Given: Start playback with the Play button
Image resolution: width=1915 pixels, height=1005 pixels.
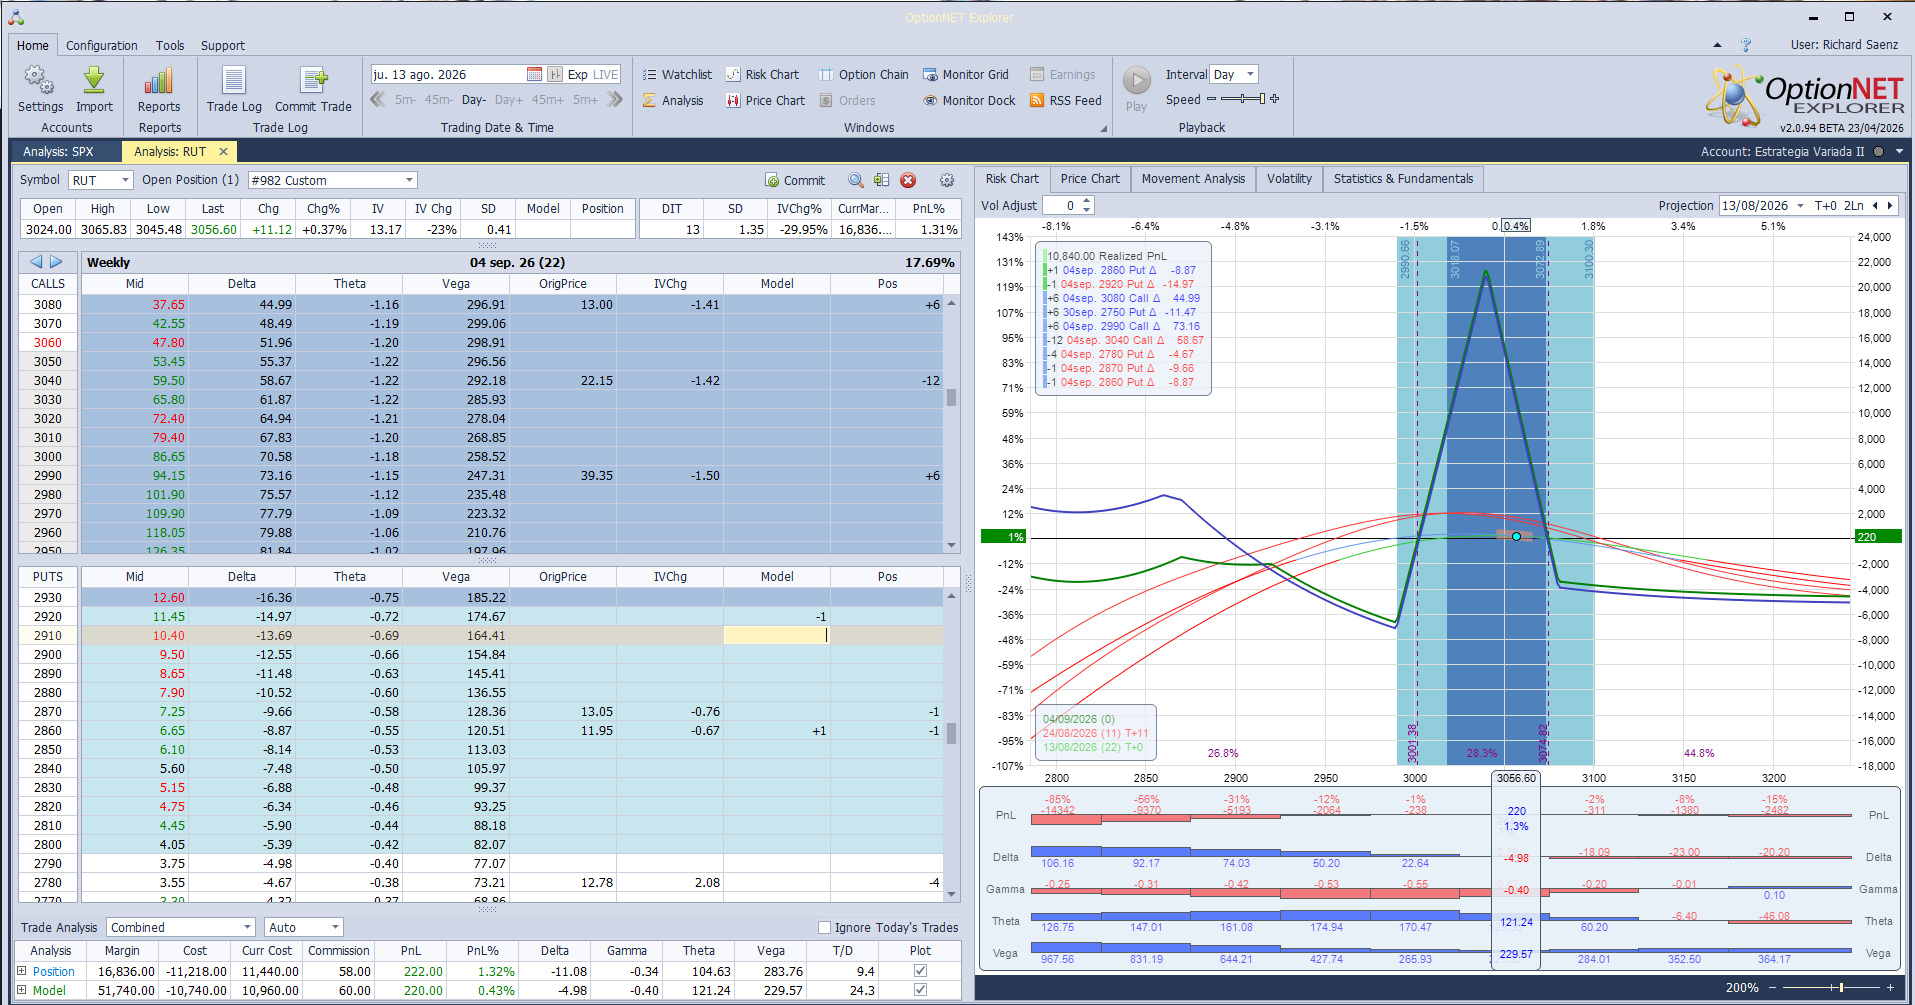Looking at the screenshot, I should pos(1136,89).
